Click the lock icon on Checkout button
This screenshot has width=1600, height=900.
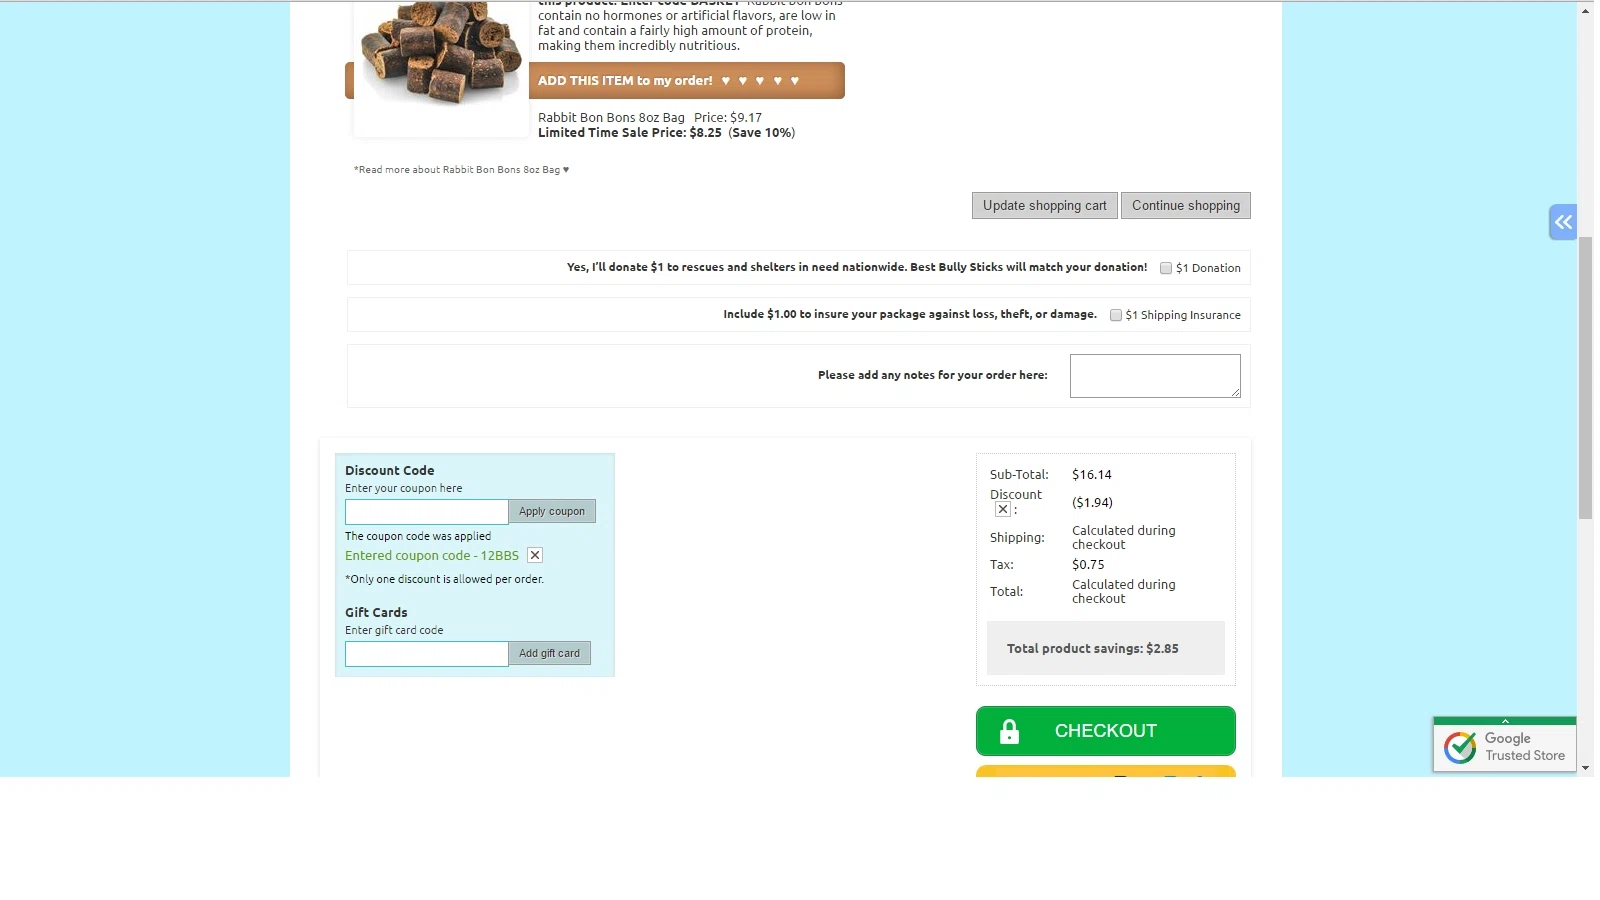pos(1010,731)
